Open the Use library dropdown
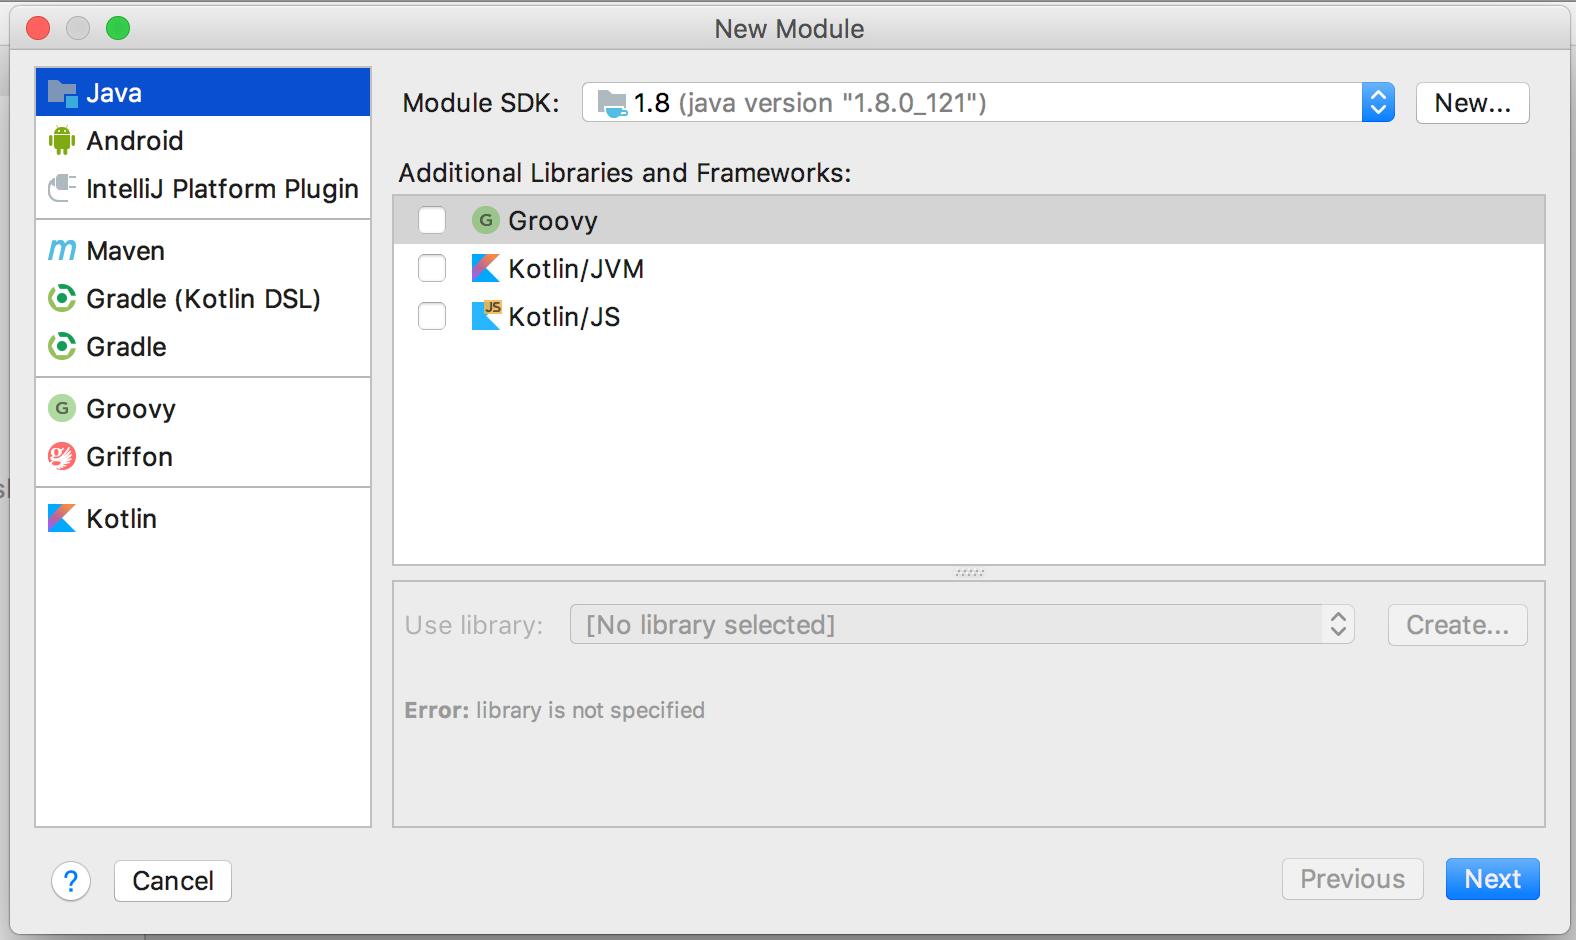The image size is (1576, 940). pos(962,624)
